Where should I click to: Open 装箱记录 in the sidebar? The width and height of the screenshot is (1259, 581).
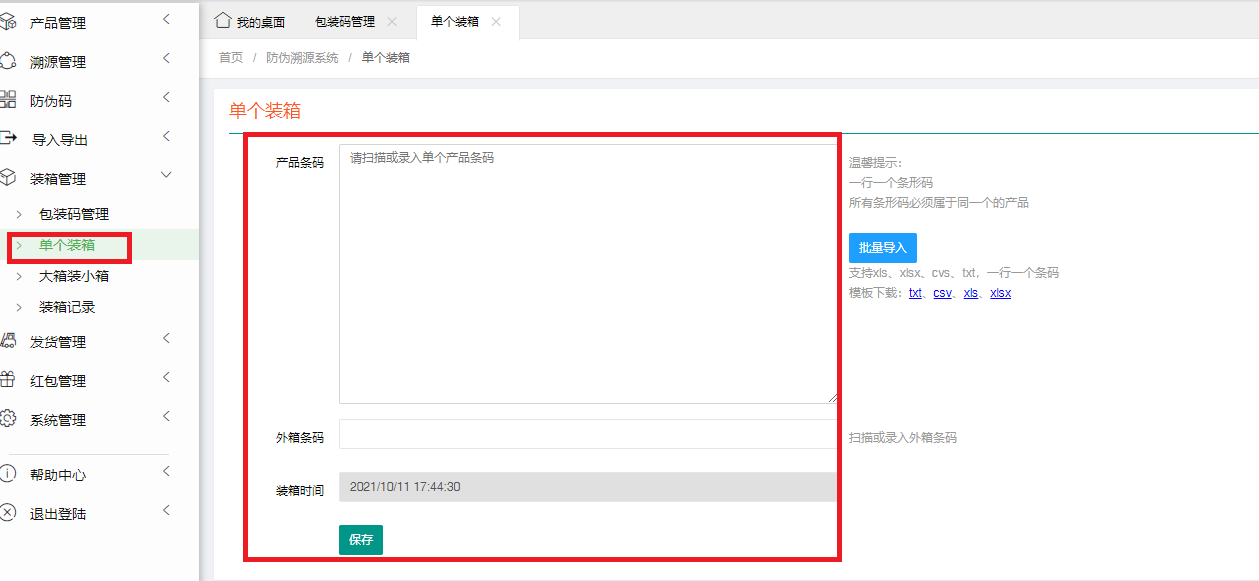tap(67, 307)
